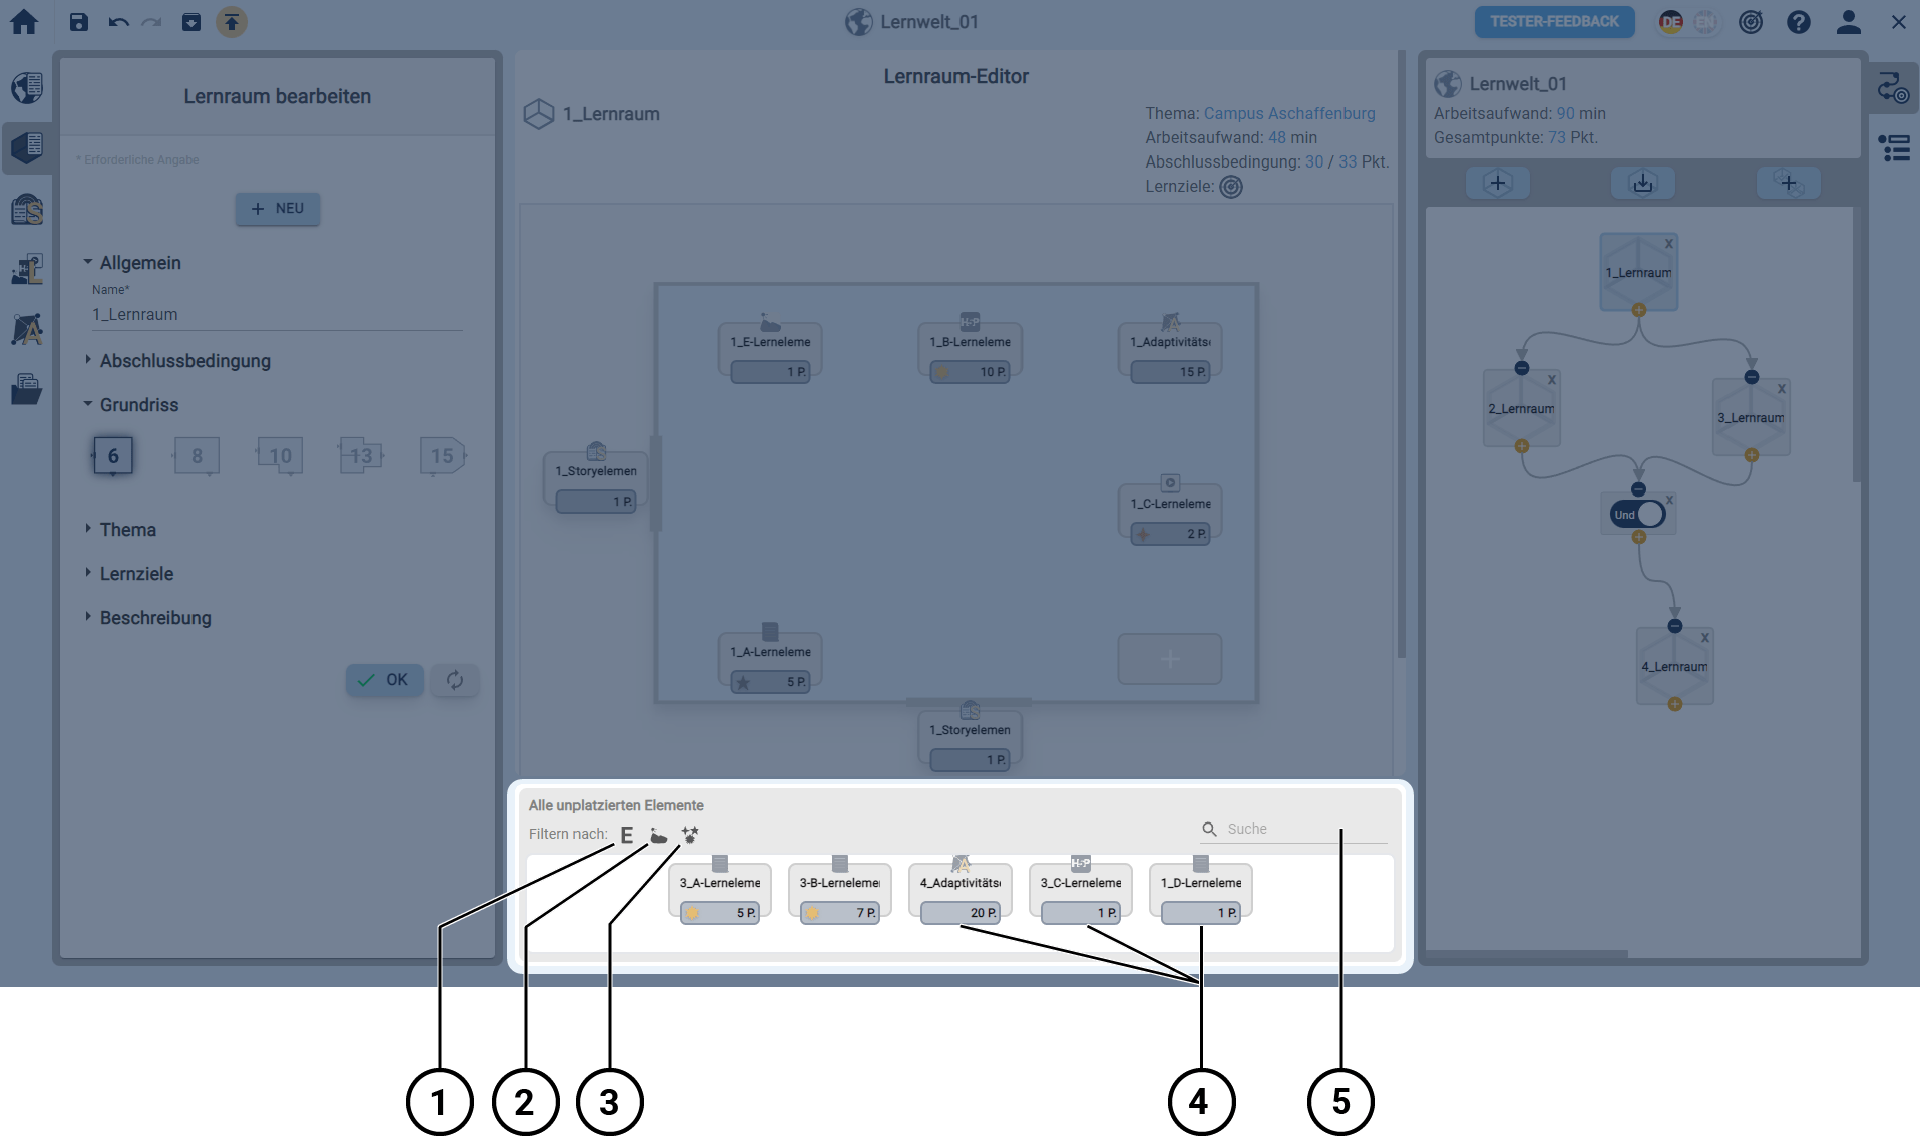
Task: Click the empty plus slot in the room
Action: point(1170,659)
